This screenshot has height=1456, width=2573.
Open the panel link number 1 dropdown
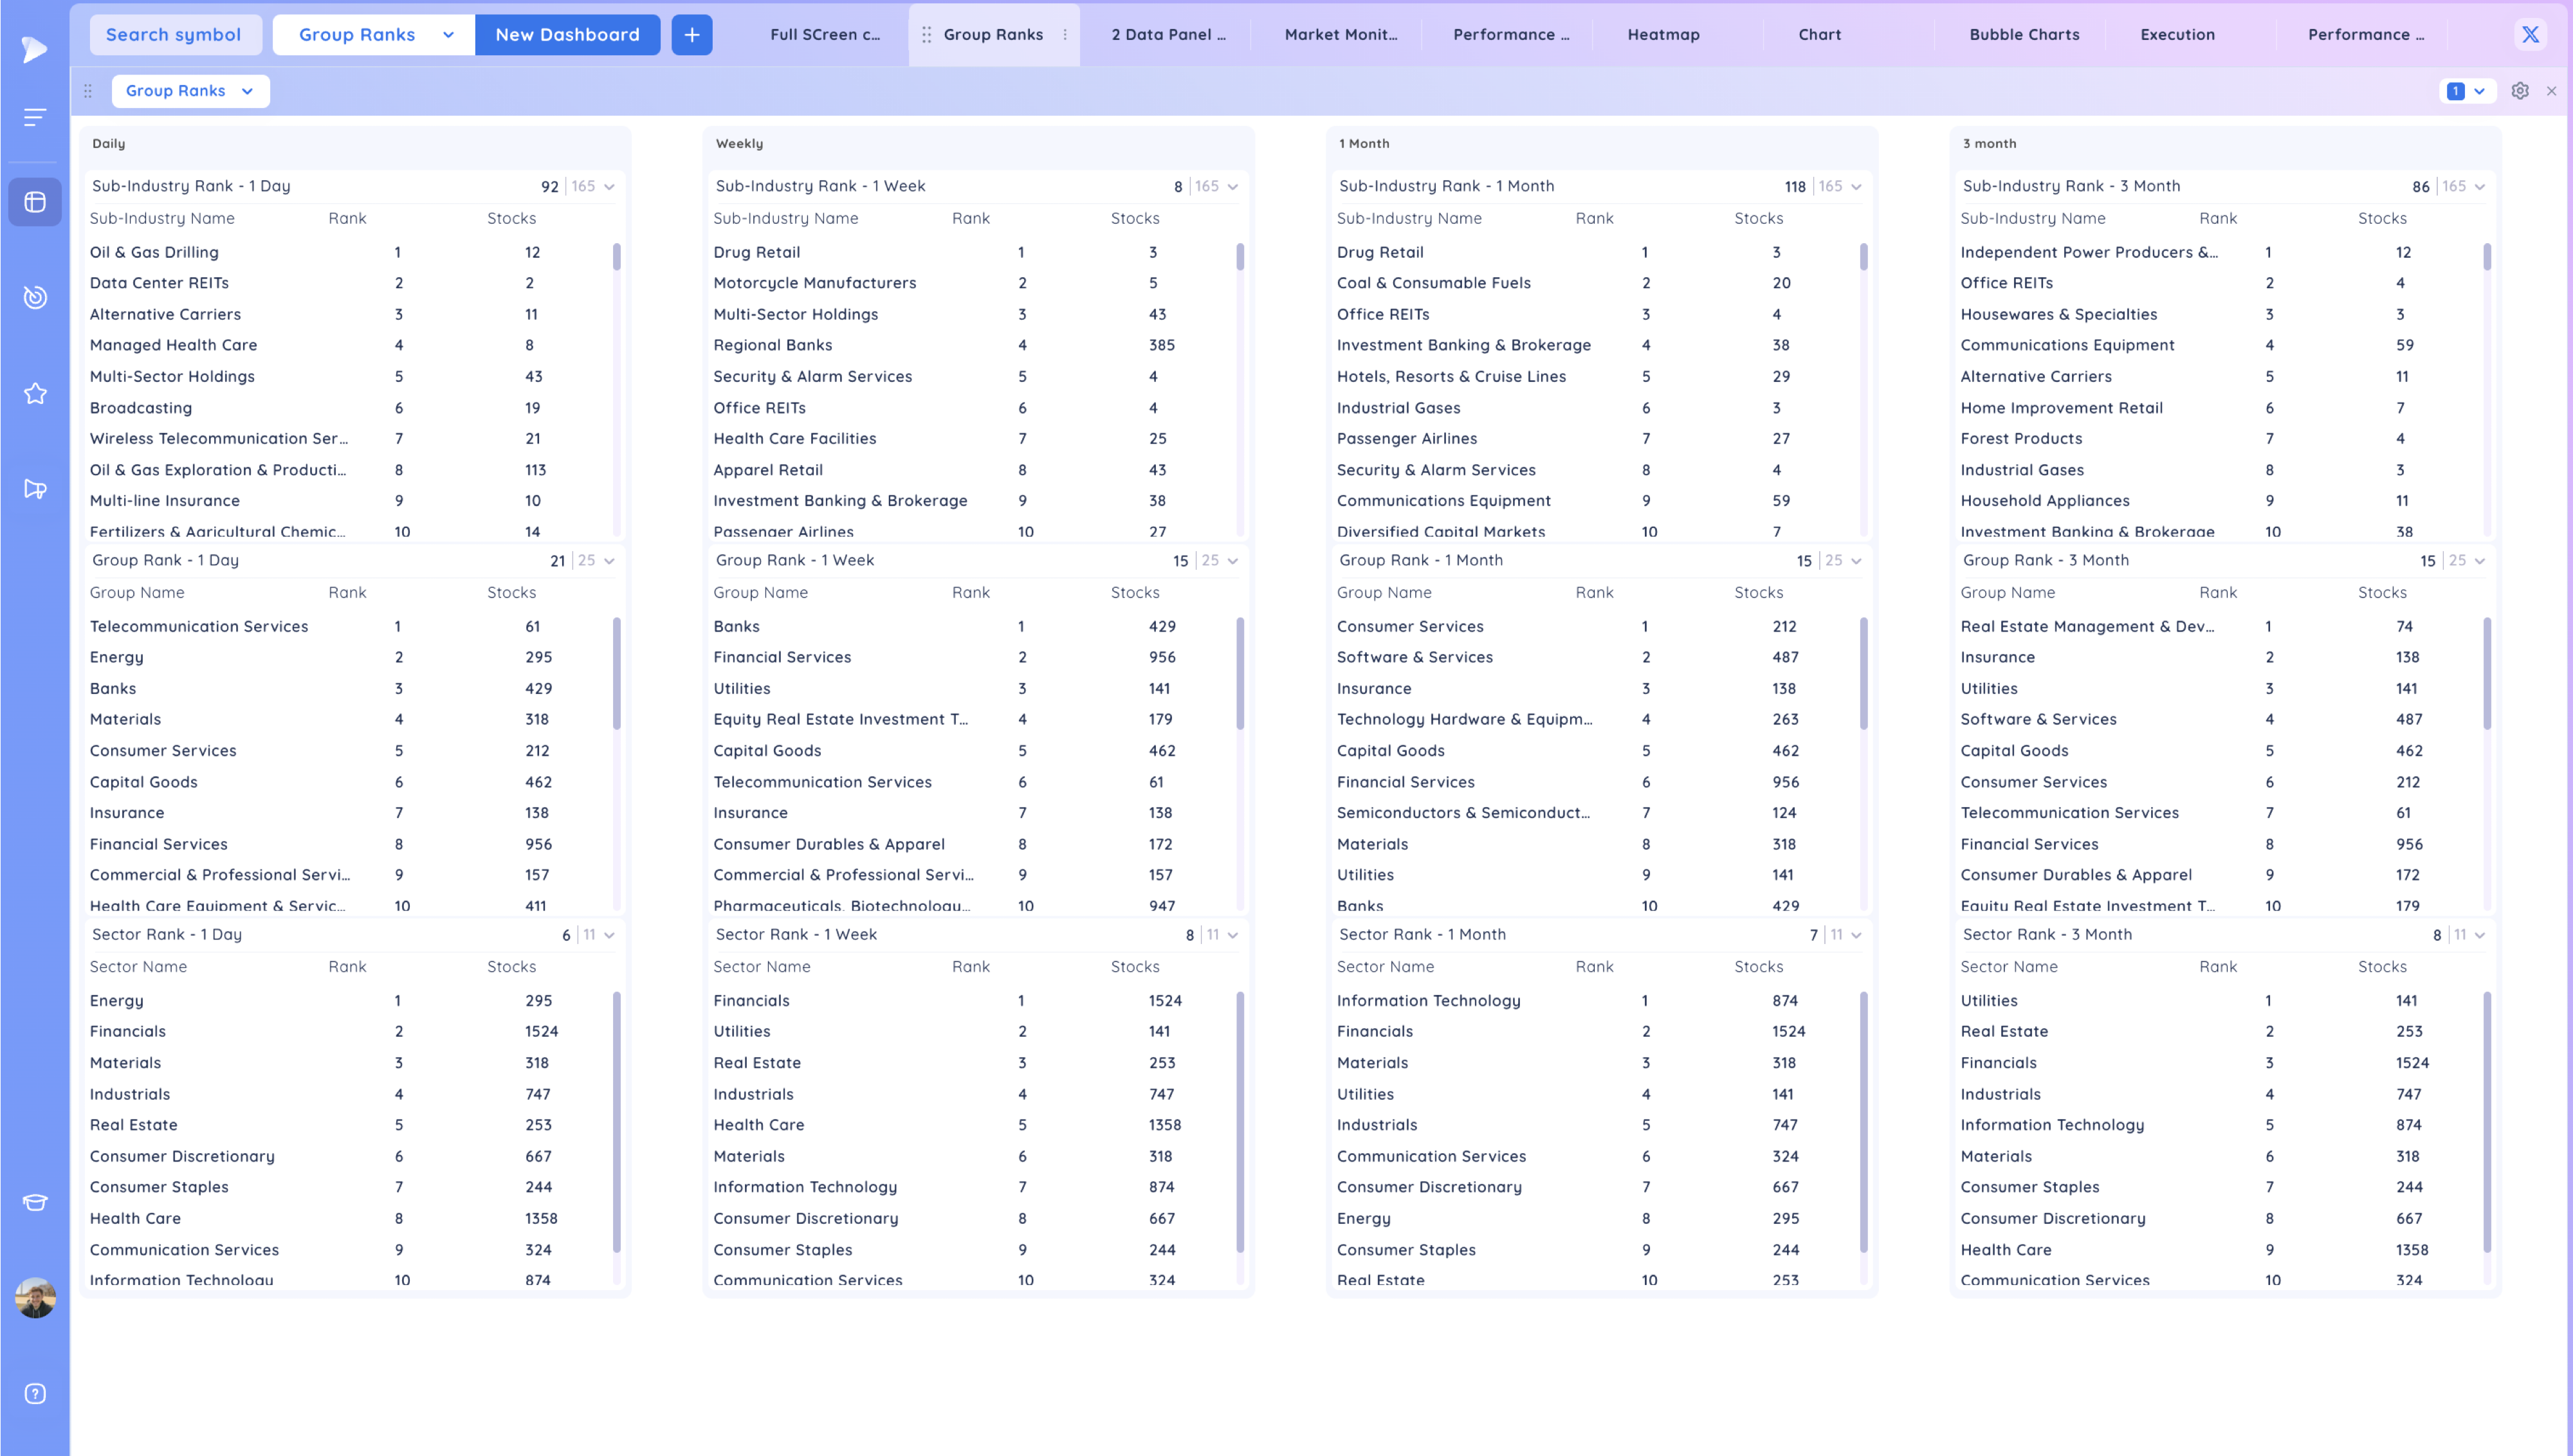2466,91
